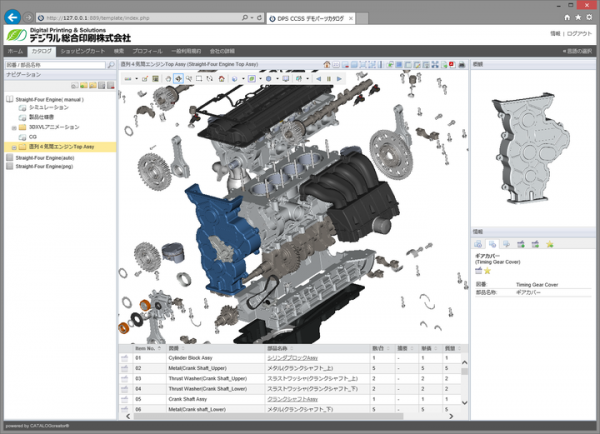
Task: Click the add-to-cart icon below Timing Gear Cover
Action: pos(478,271)
